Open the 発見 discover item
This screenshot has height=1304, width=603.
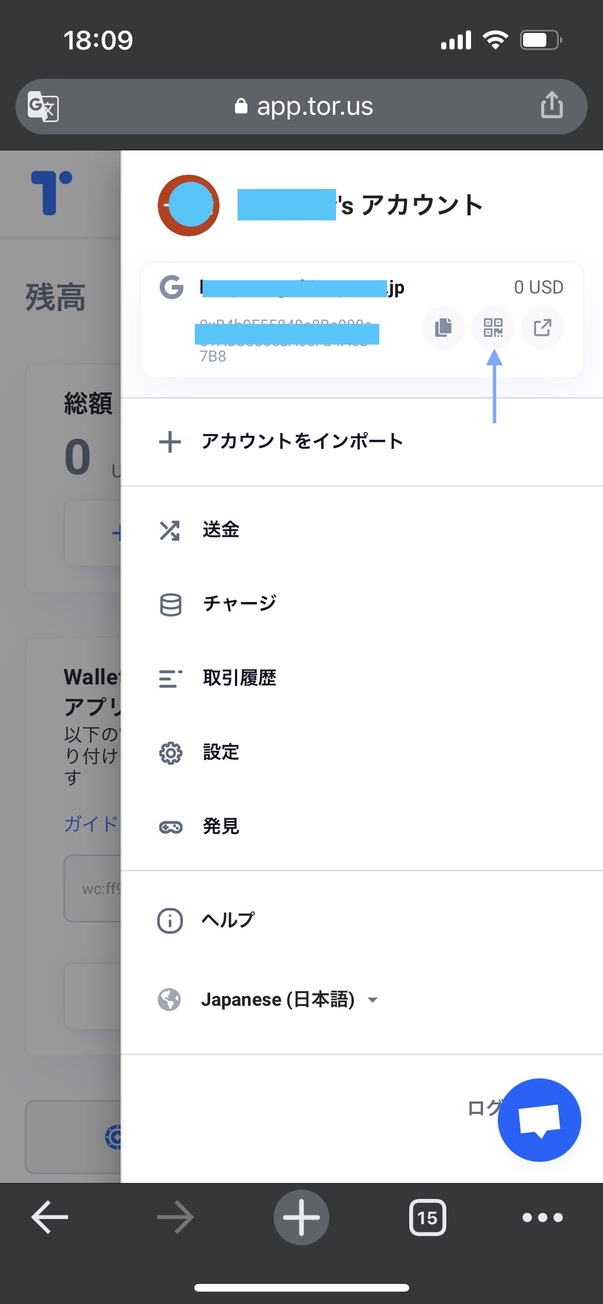pyautogui.click(x=362, y=827)
